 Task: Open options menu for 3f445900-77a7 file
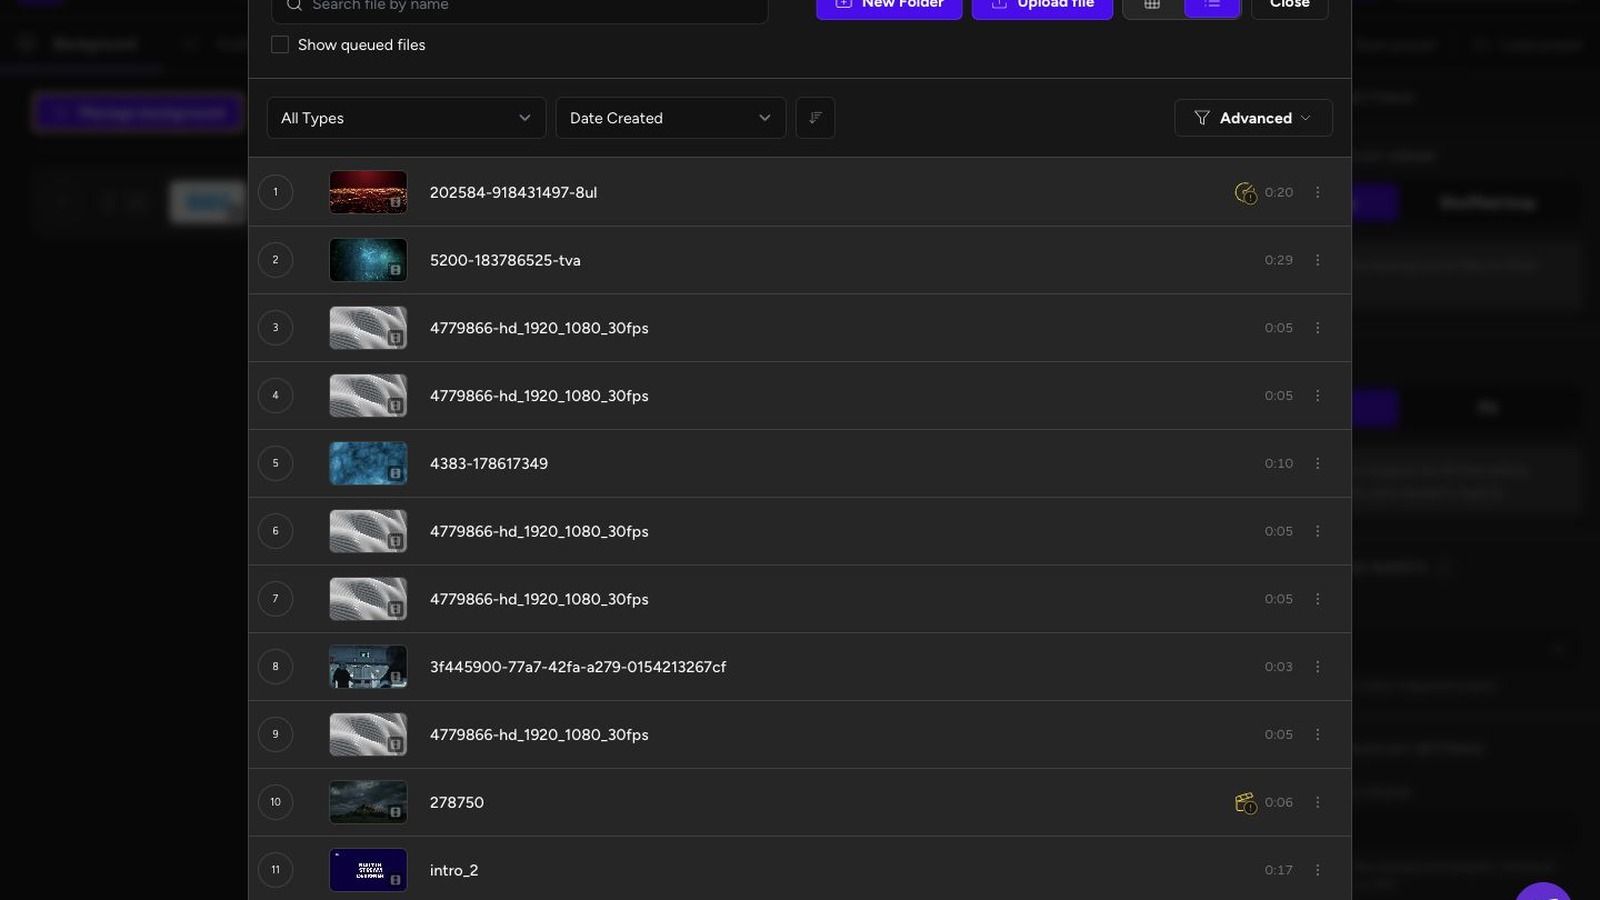tap(1317, 667)
